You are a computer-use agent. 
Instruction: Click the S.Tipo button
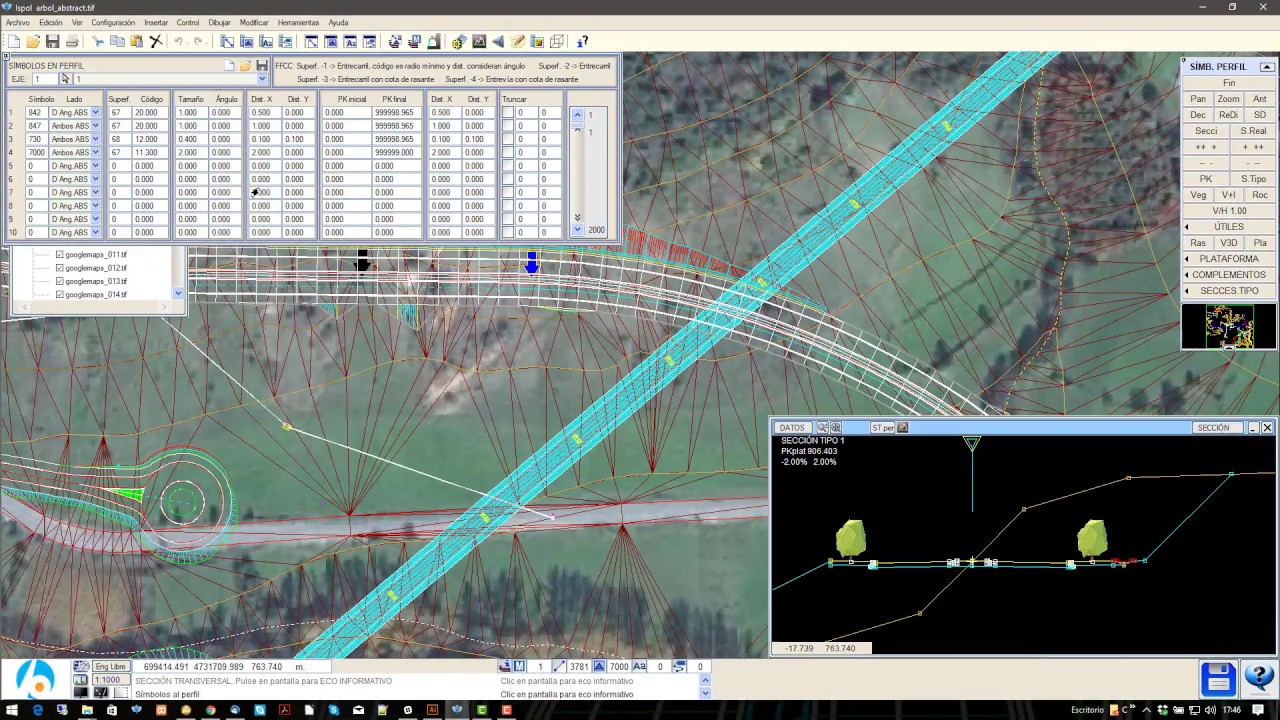click(x=1253, y=179)
